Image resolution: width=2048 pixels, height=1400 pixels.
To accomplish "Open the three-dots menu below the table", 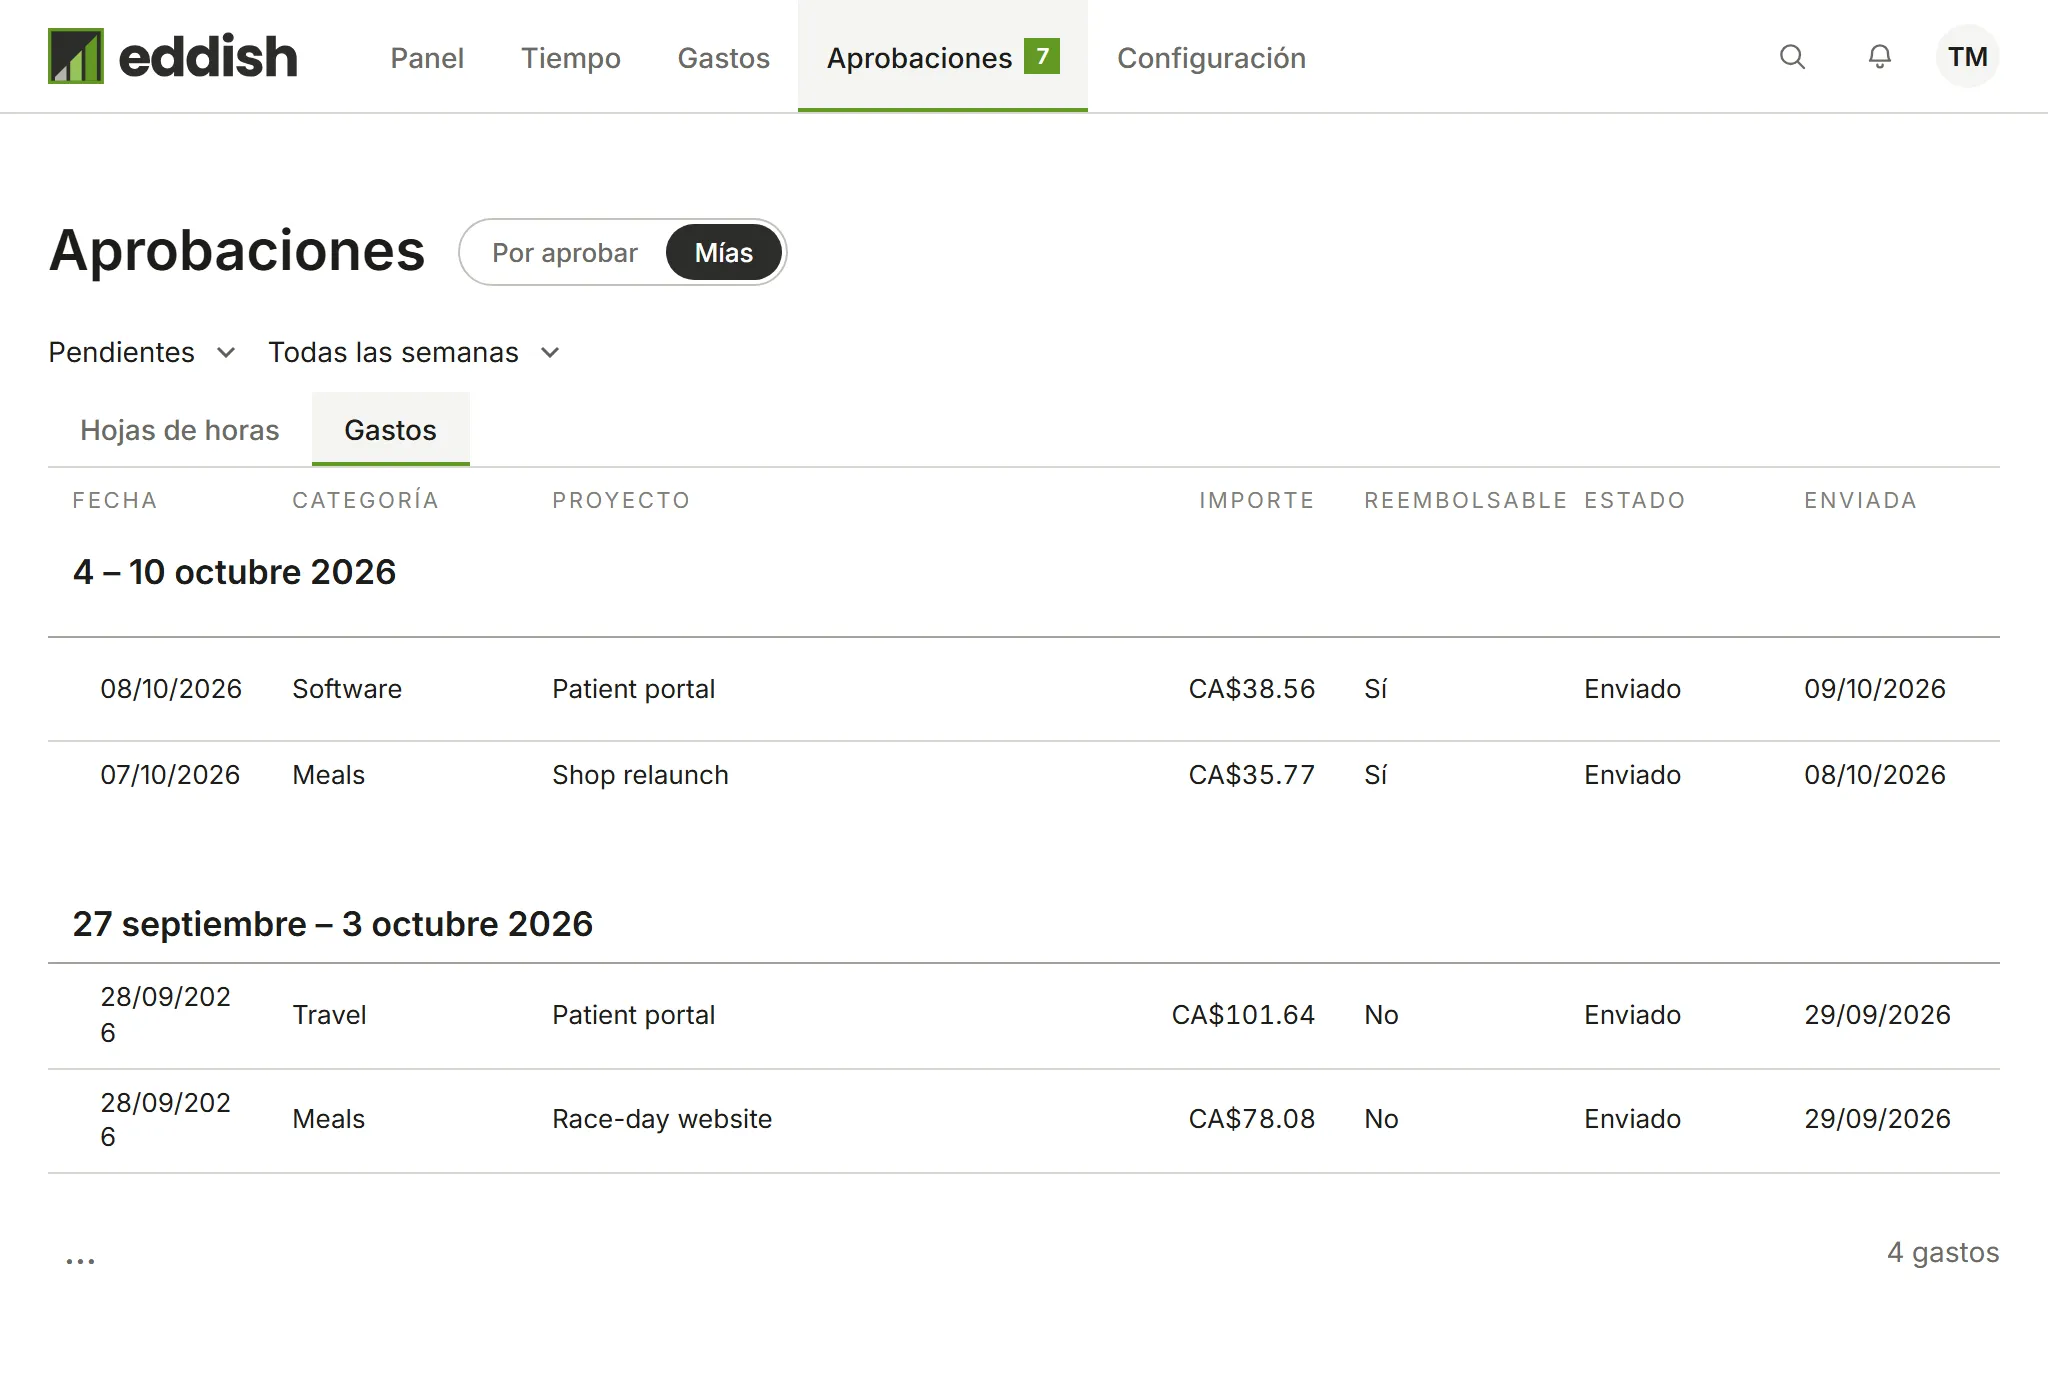I will (x=80, y=1261).
